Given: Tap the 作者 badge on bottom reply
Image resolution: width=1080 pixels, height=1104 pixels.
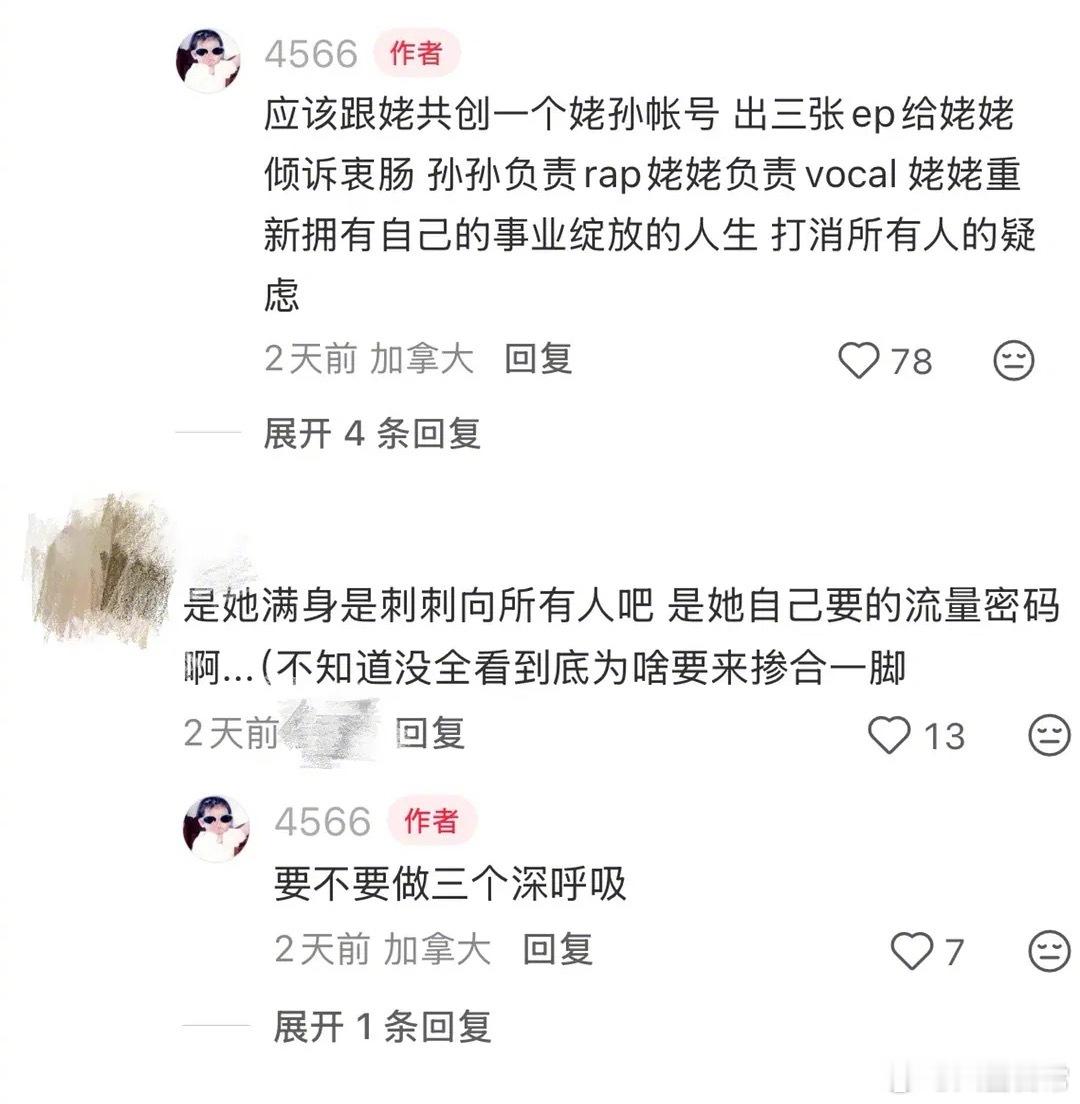Looking at the screenshot, I should [431, 820].
